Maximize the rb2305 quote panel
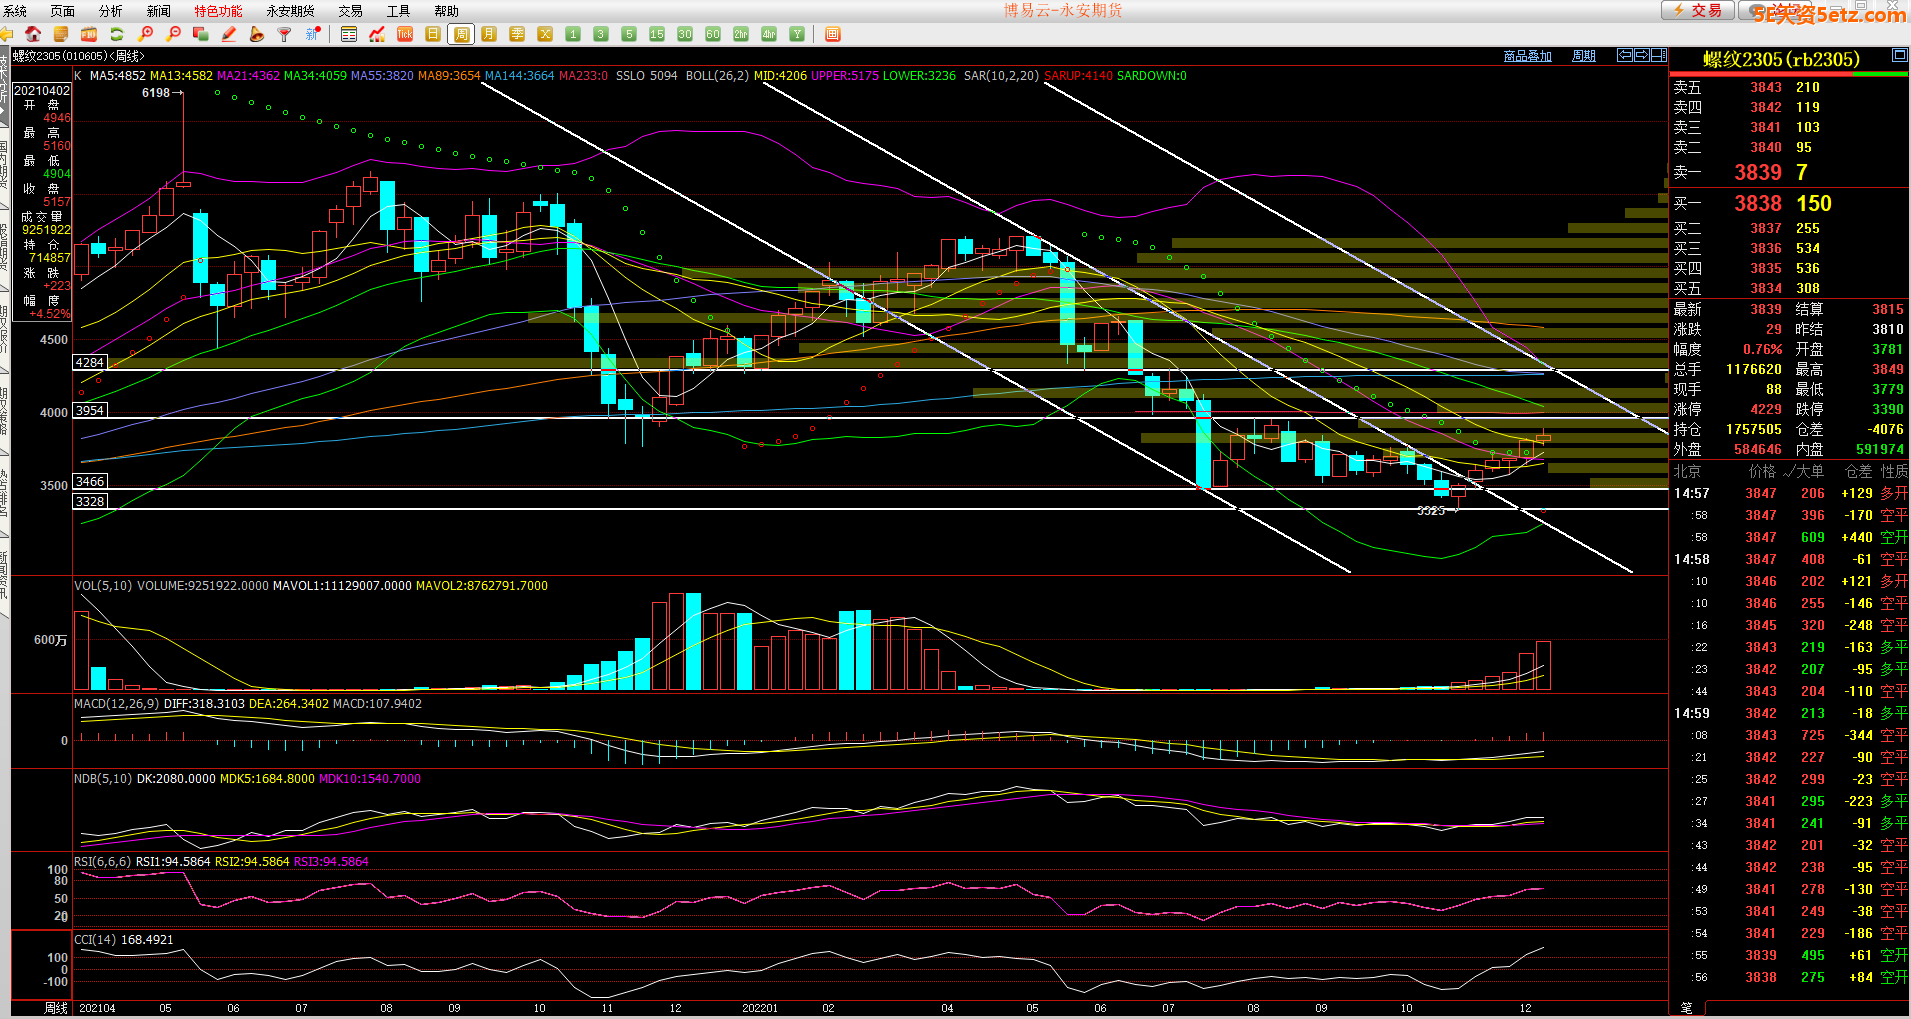1911x1019 pixels. tap(1899, 56)
